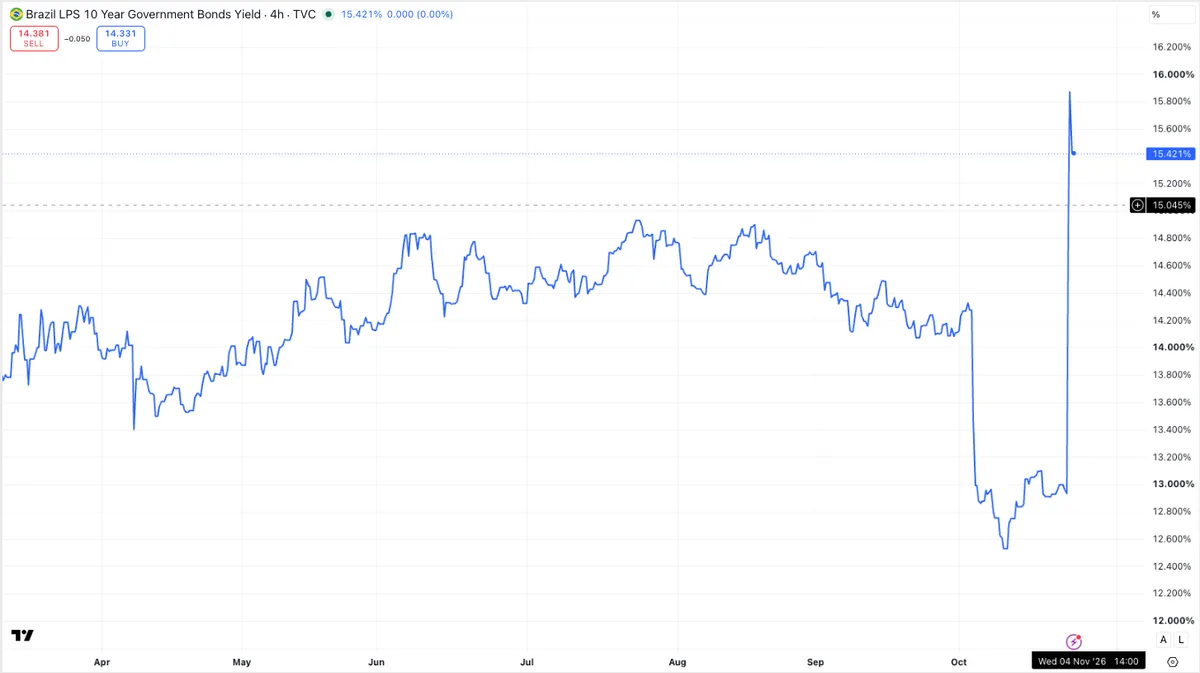
Task: Click the bold 13.000% price scale label
Action: (x=1171, y=484)
